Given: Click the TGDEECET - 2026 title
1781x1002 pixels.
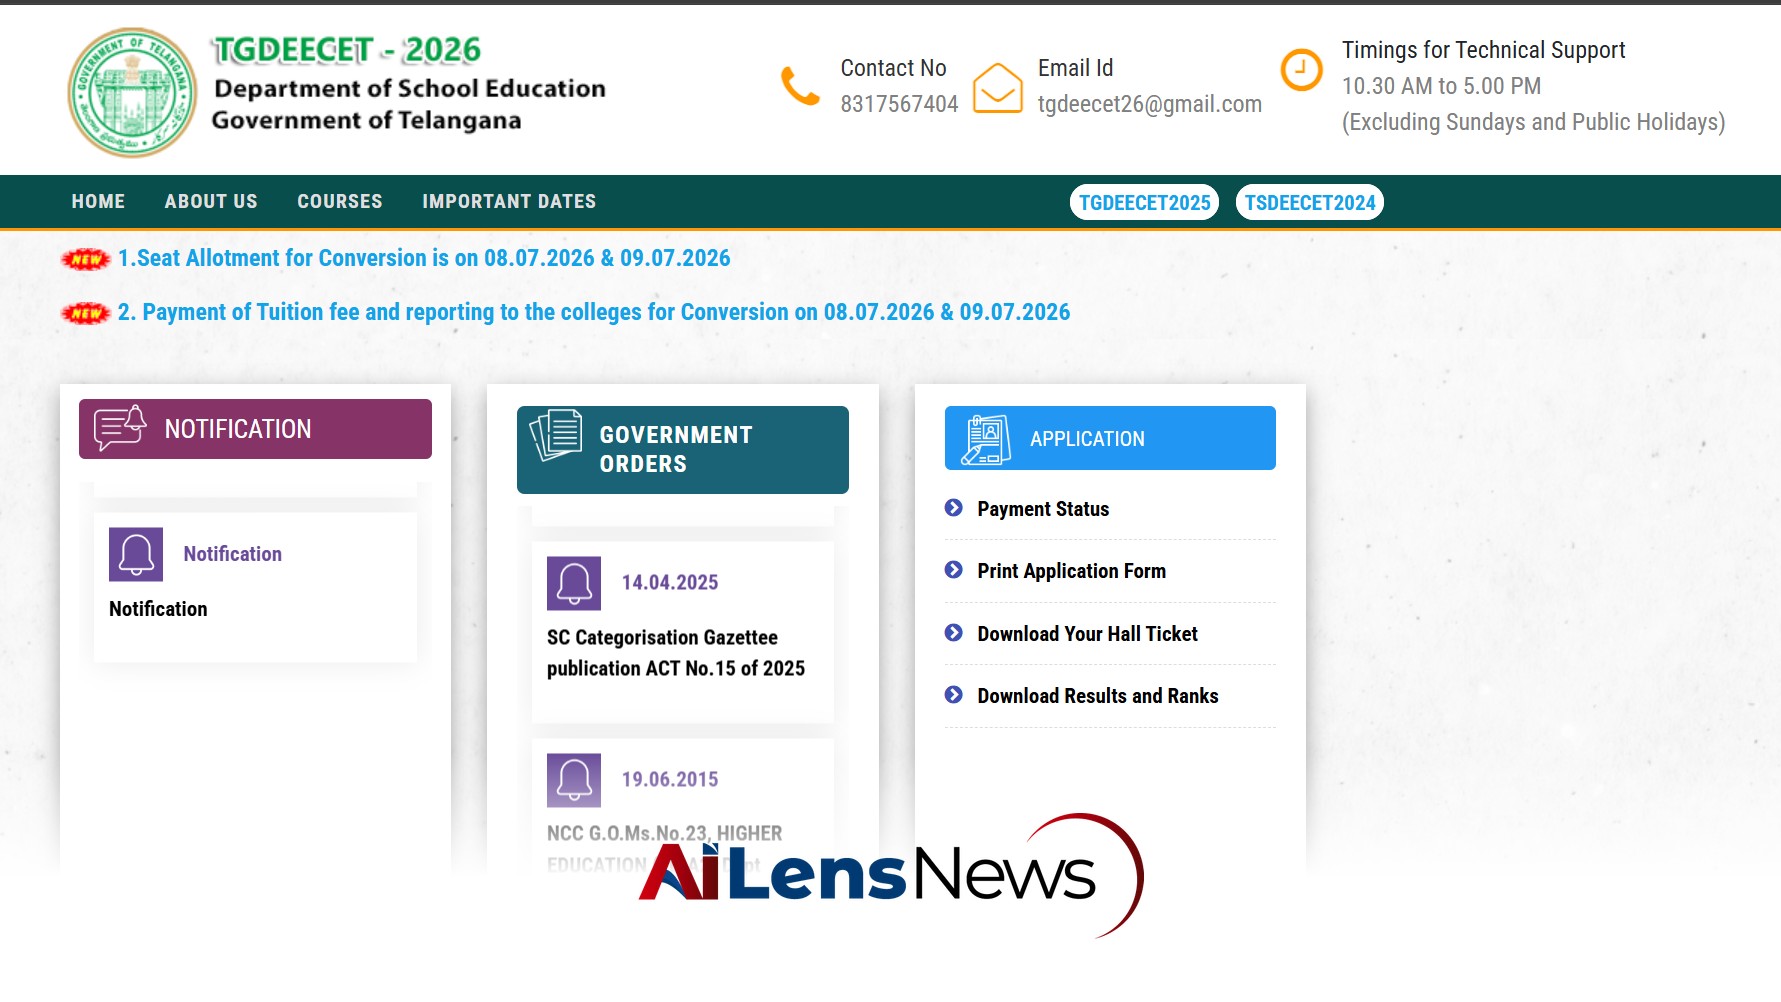Looking at the screenshot, I should tap(346, 50).
